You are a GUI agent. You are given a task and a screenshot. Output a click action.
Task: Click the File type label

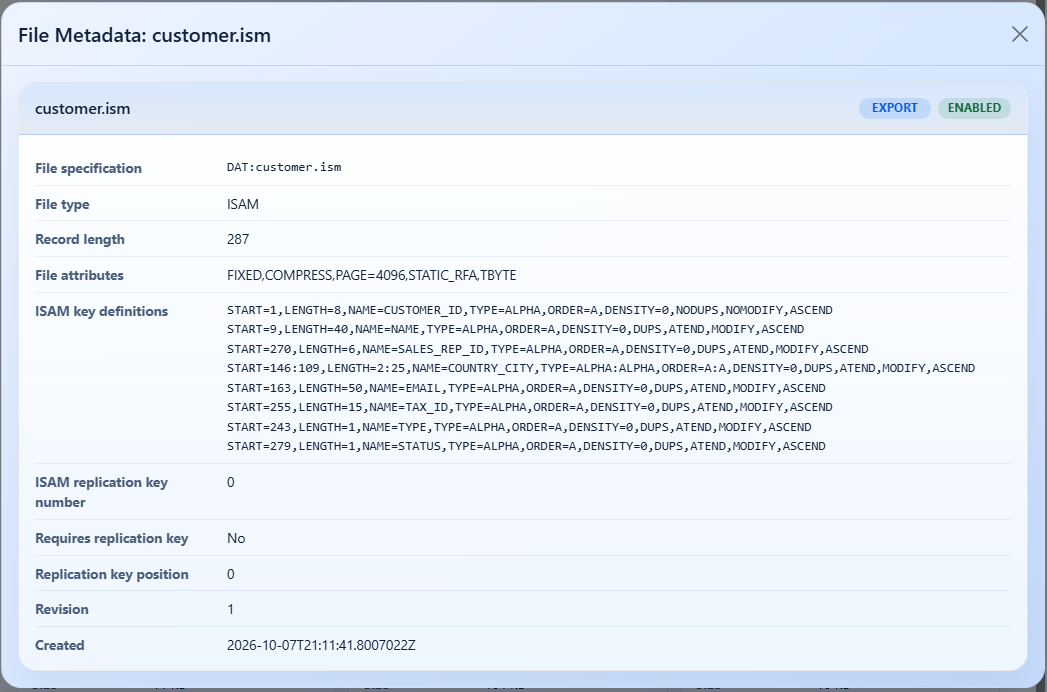point(62,204)
